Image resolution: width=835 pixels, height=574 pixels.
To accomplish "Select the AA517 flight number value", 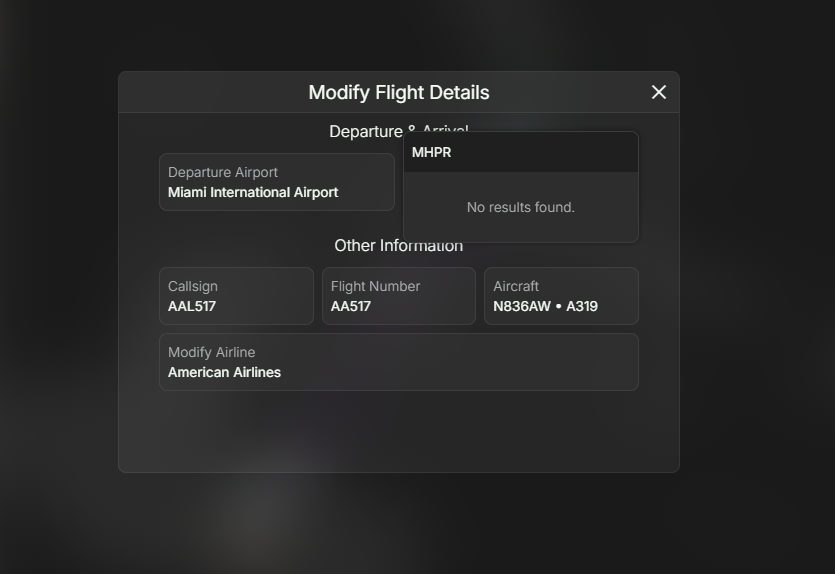I will click(350, 306).
